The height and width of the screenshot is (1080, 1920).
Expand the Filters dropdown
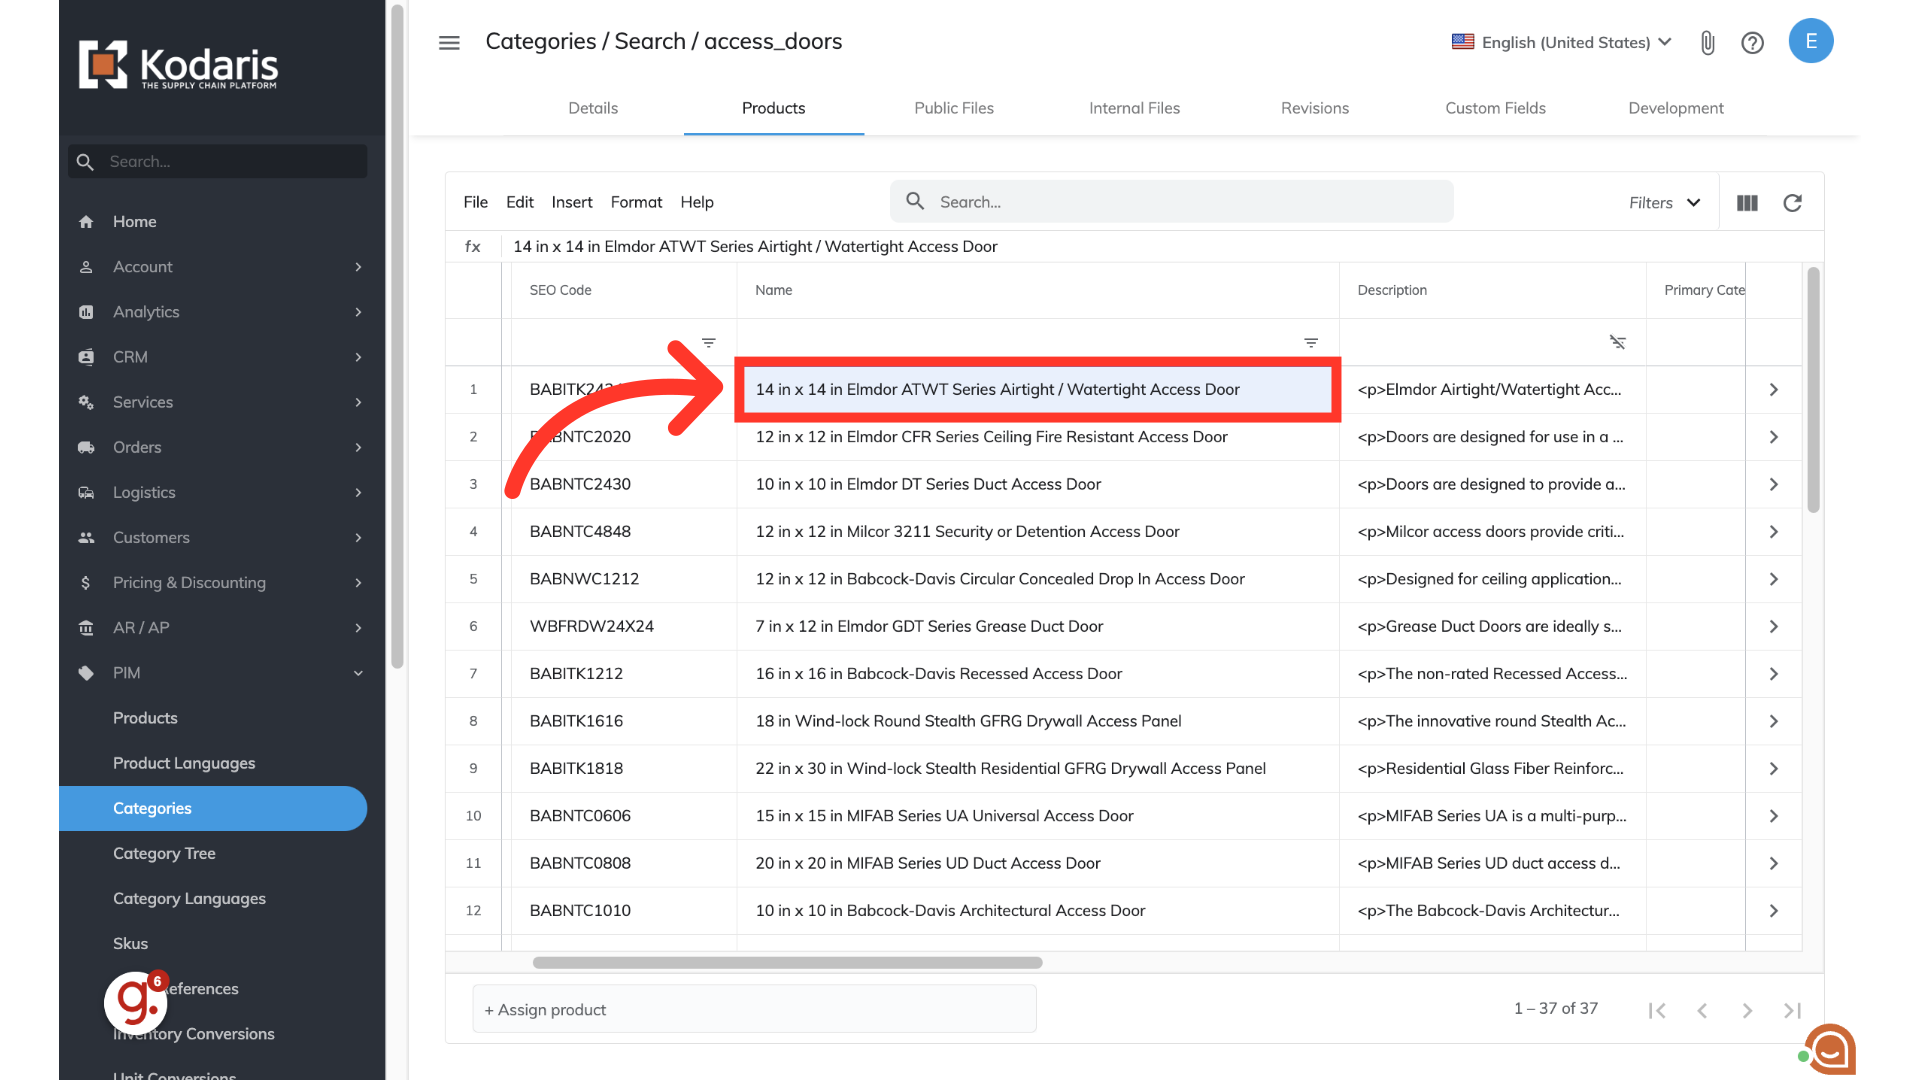click(x=1664, y=203)
